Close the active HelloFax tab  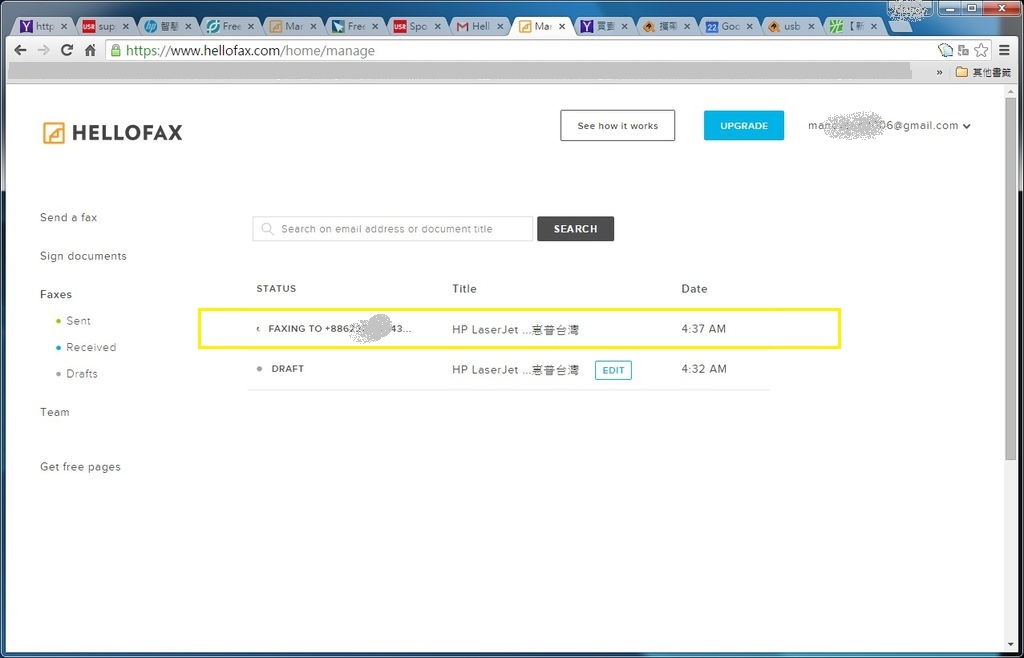coord(562,27)
